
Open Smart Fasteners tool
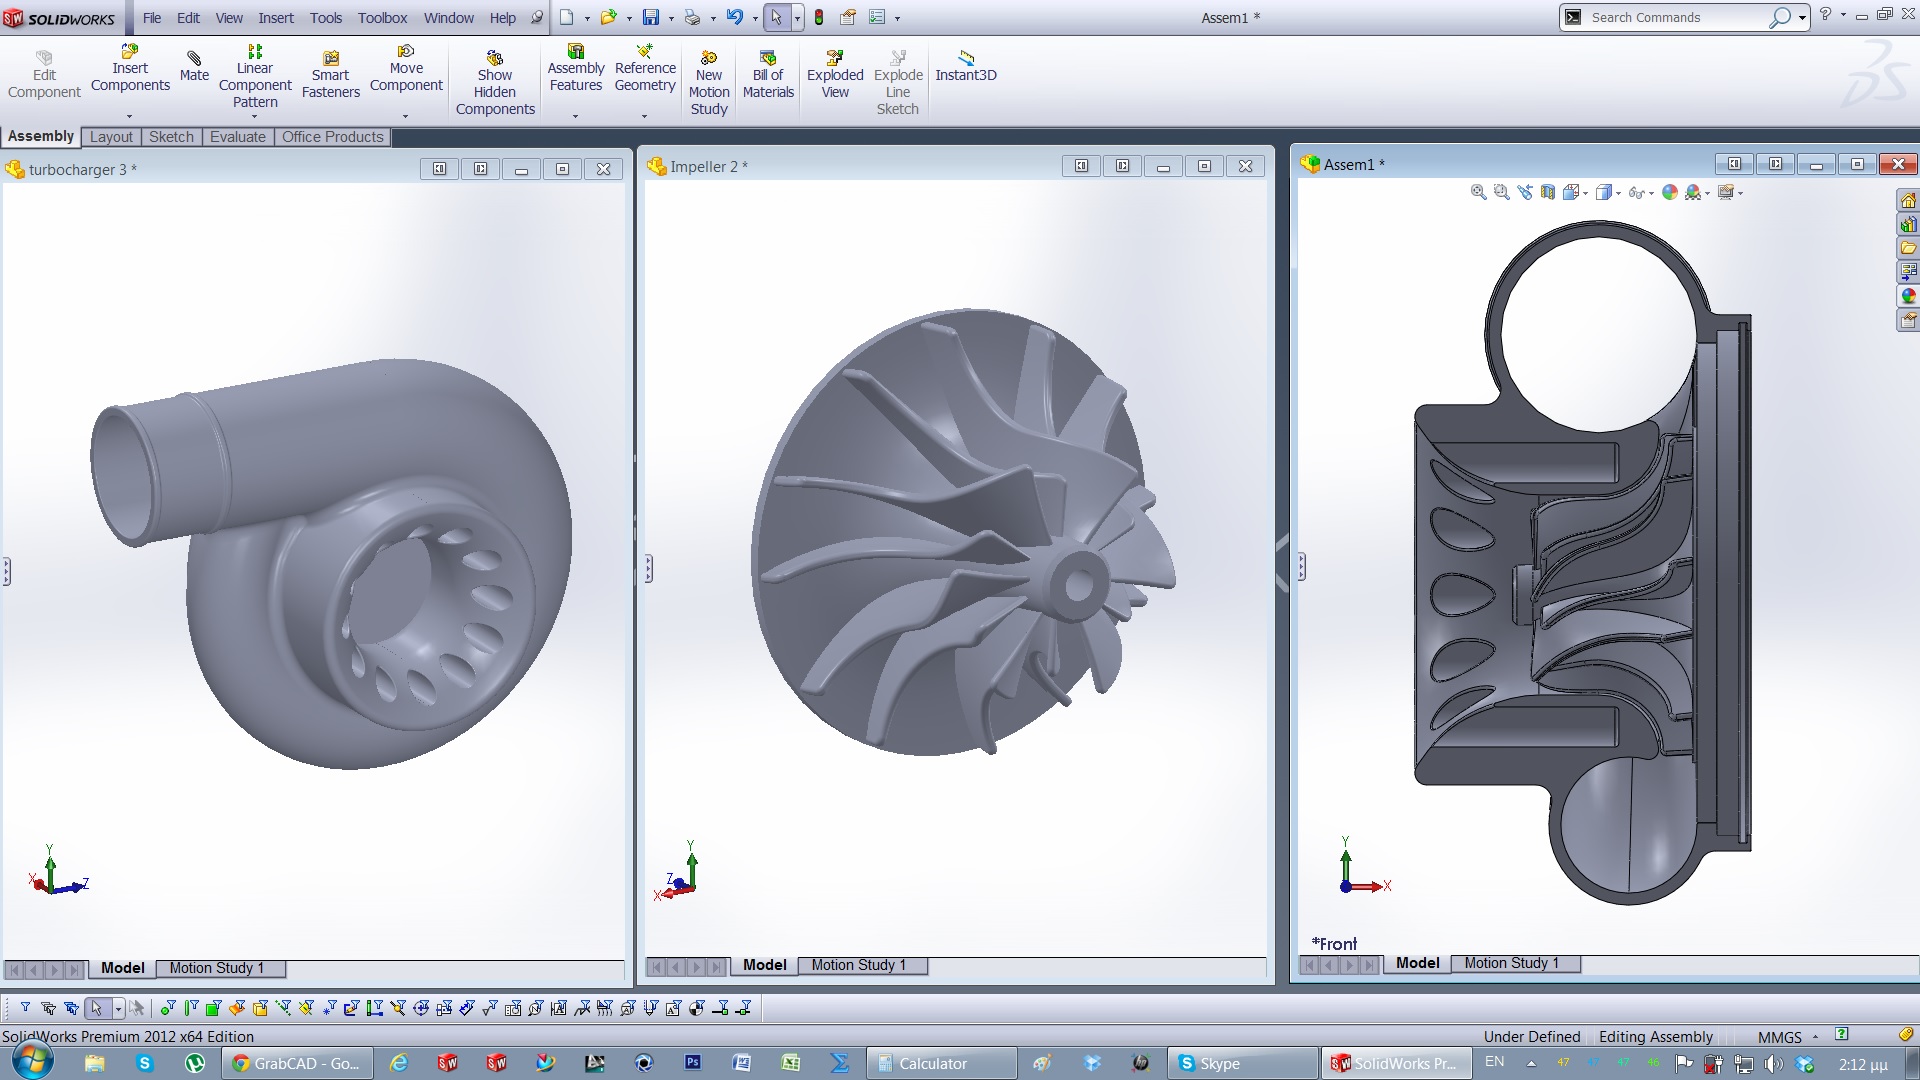pos(330,76)
